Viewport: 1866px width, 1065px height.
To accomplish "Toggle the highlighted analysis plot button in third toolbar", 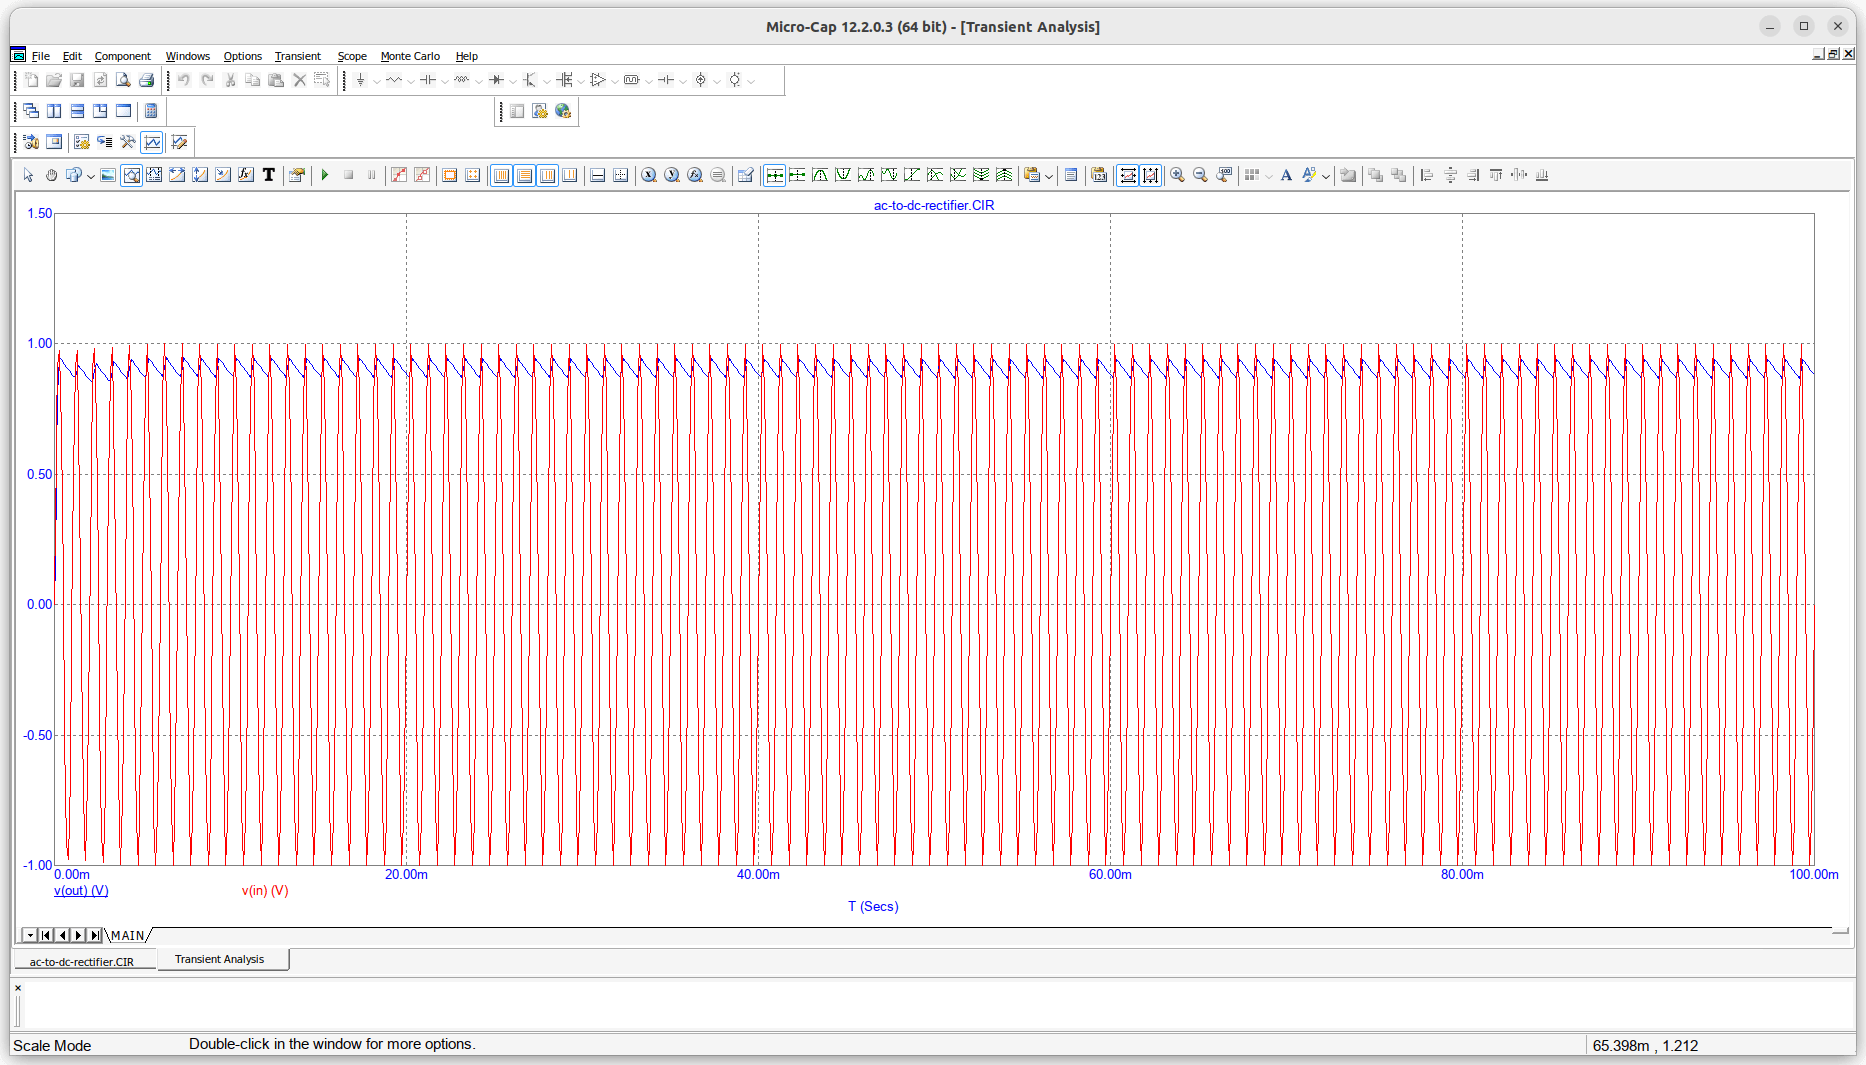I will (x=152, y=142).
